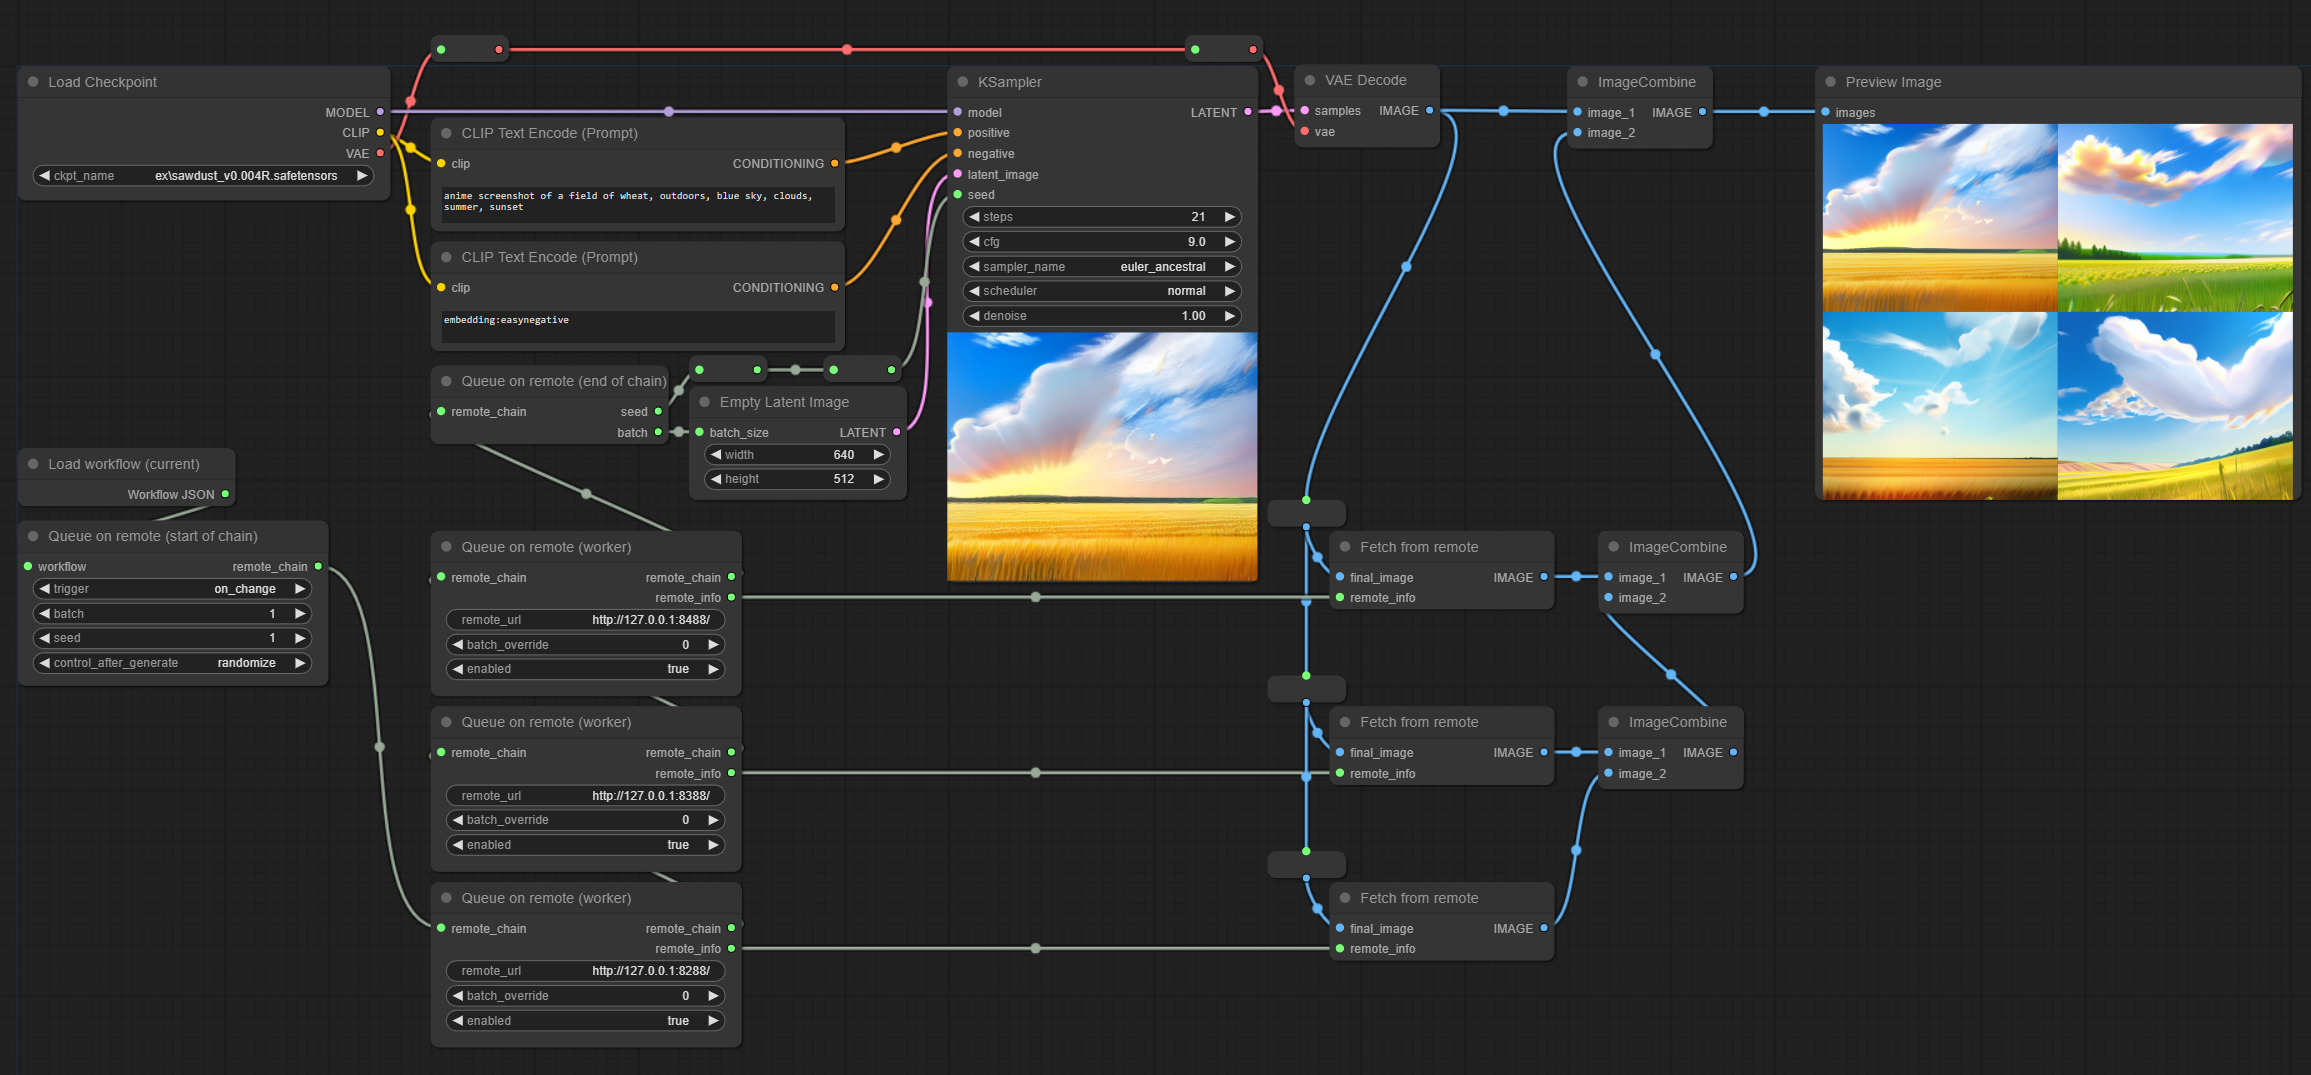Screen dimensions: 2311x1075
Task: Toggle enabled on the worker with port 8388
Action: [x=585, y=845]
